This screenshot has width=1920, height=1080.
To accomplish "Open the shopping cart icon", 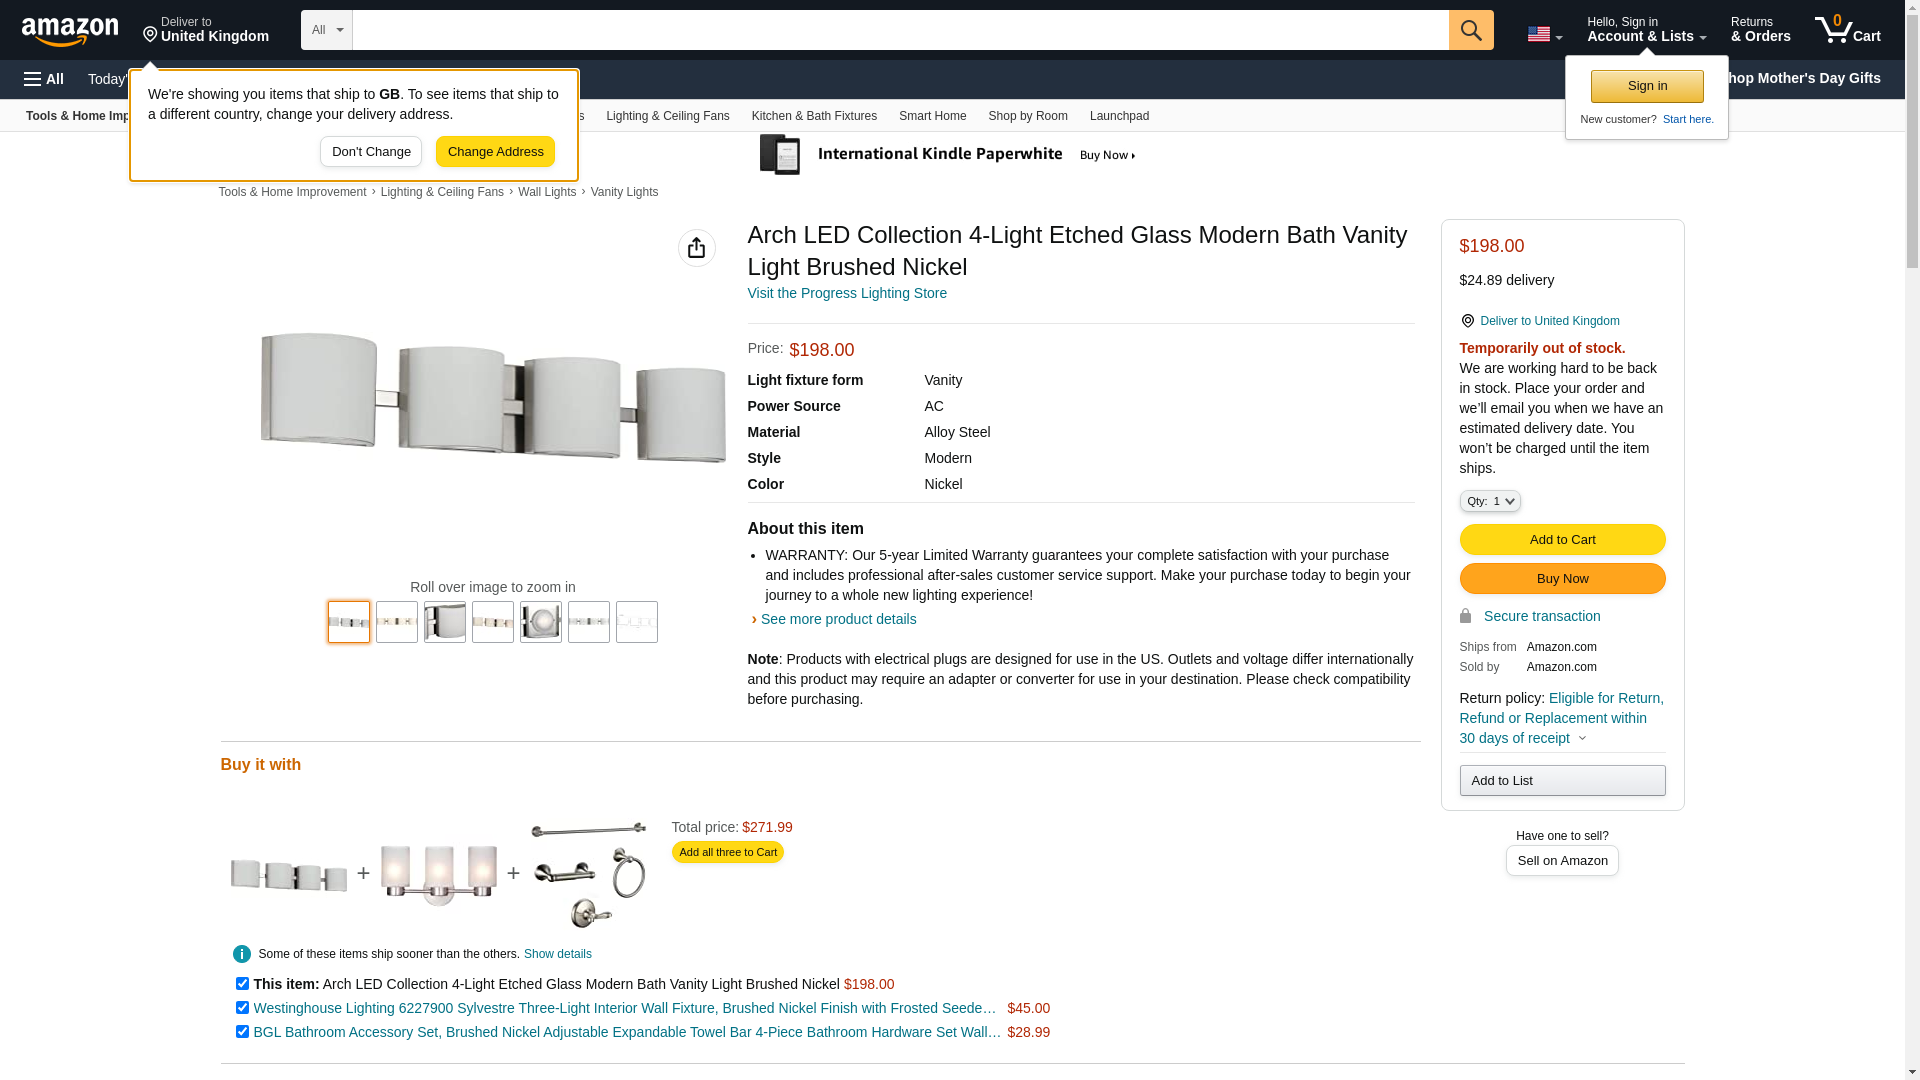I will pyautogui.click(x=1846, y=30).
